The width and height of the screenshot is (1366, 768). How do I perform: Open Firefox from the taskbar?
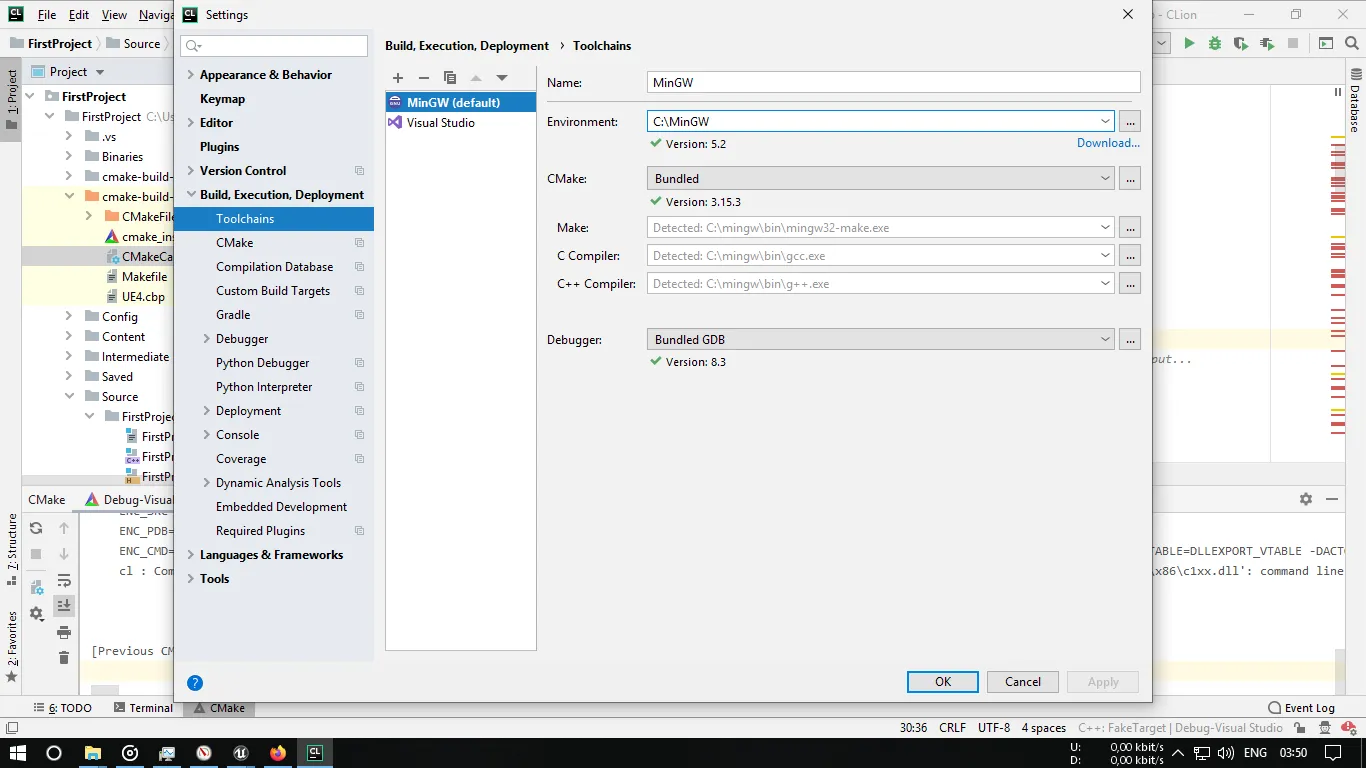coord(278,753)
